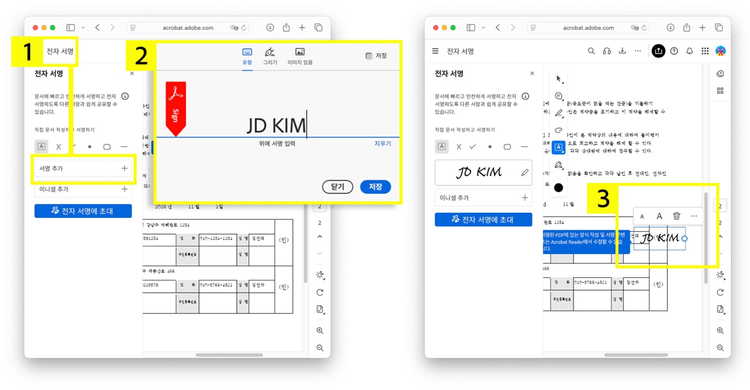
Task: Click 서명 추가 in left window
Action: click(83, 168)
